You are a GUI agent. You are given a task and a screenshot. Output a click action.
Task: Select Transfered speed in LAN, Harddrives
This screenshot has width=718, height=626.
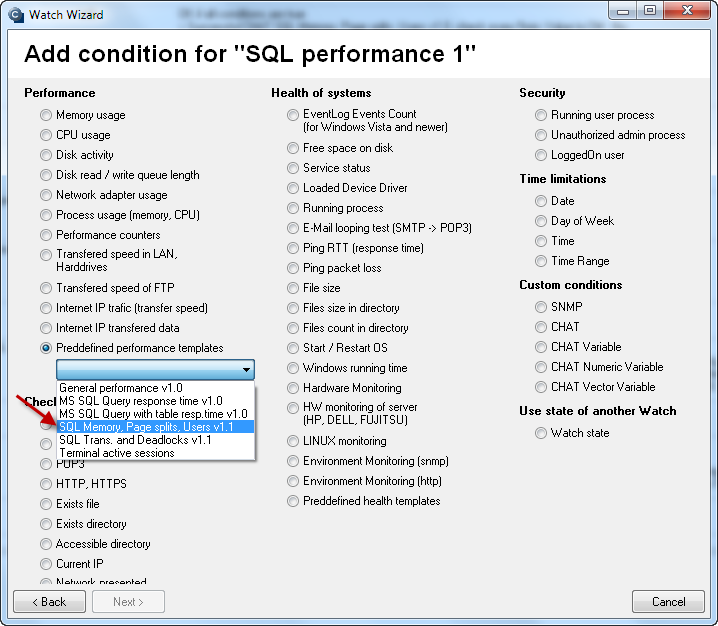pos(46,255)
